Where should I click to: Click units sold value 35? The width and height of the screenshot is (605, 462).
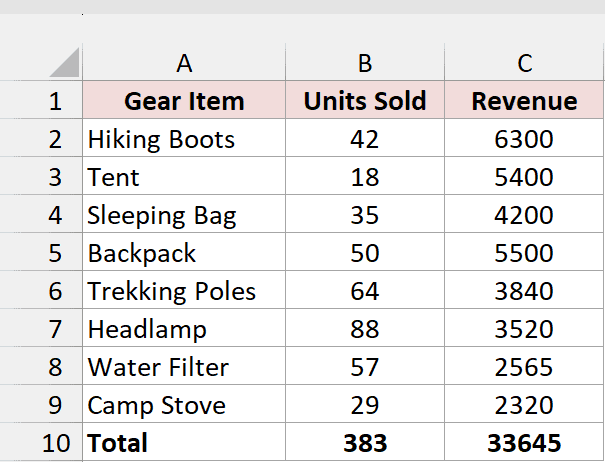365,214
